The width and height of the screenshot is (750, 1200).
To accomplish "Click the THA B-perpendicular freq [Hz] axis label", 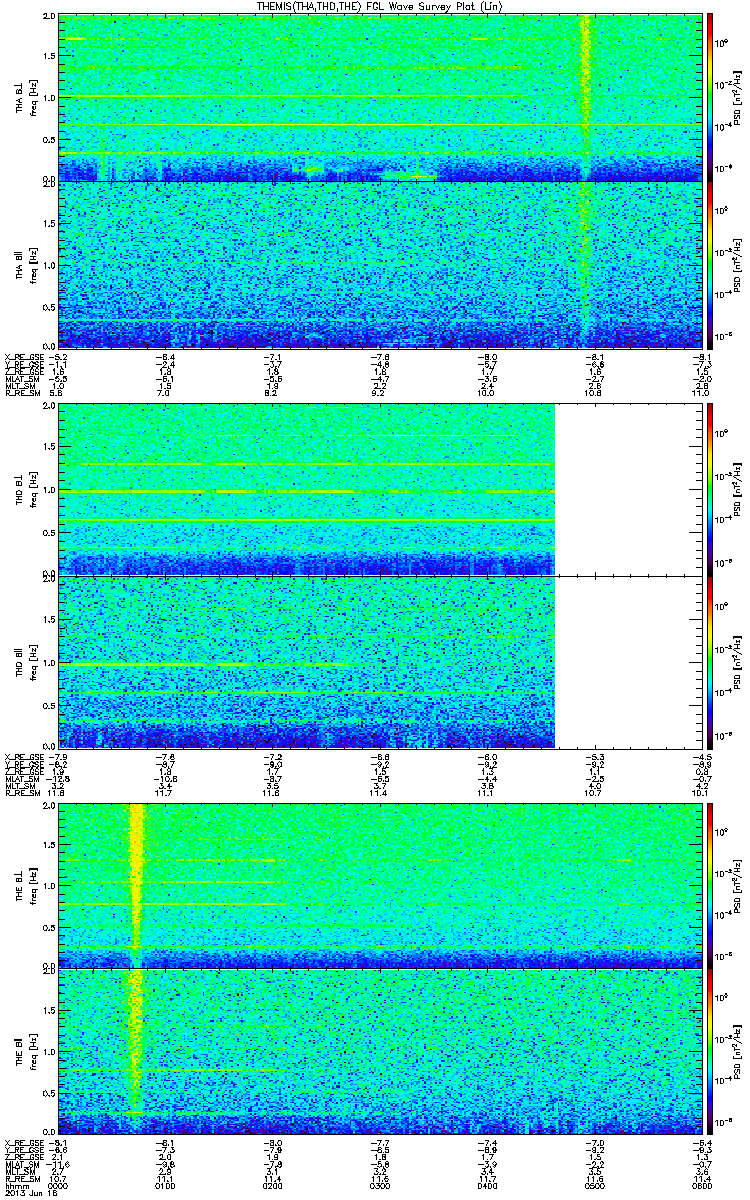I will 33,98.
